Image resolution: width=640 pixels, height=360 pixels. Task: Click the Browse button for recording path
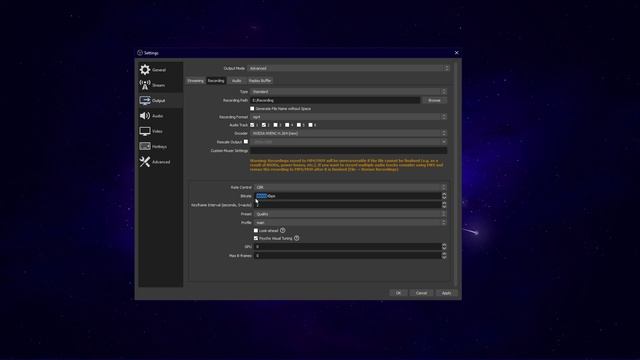click(x=434, y=100)
